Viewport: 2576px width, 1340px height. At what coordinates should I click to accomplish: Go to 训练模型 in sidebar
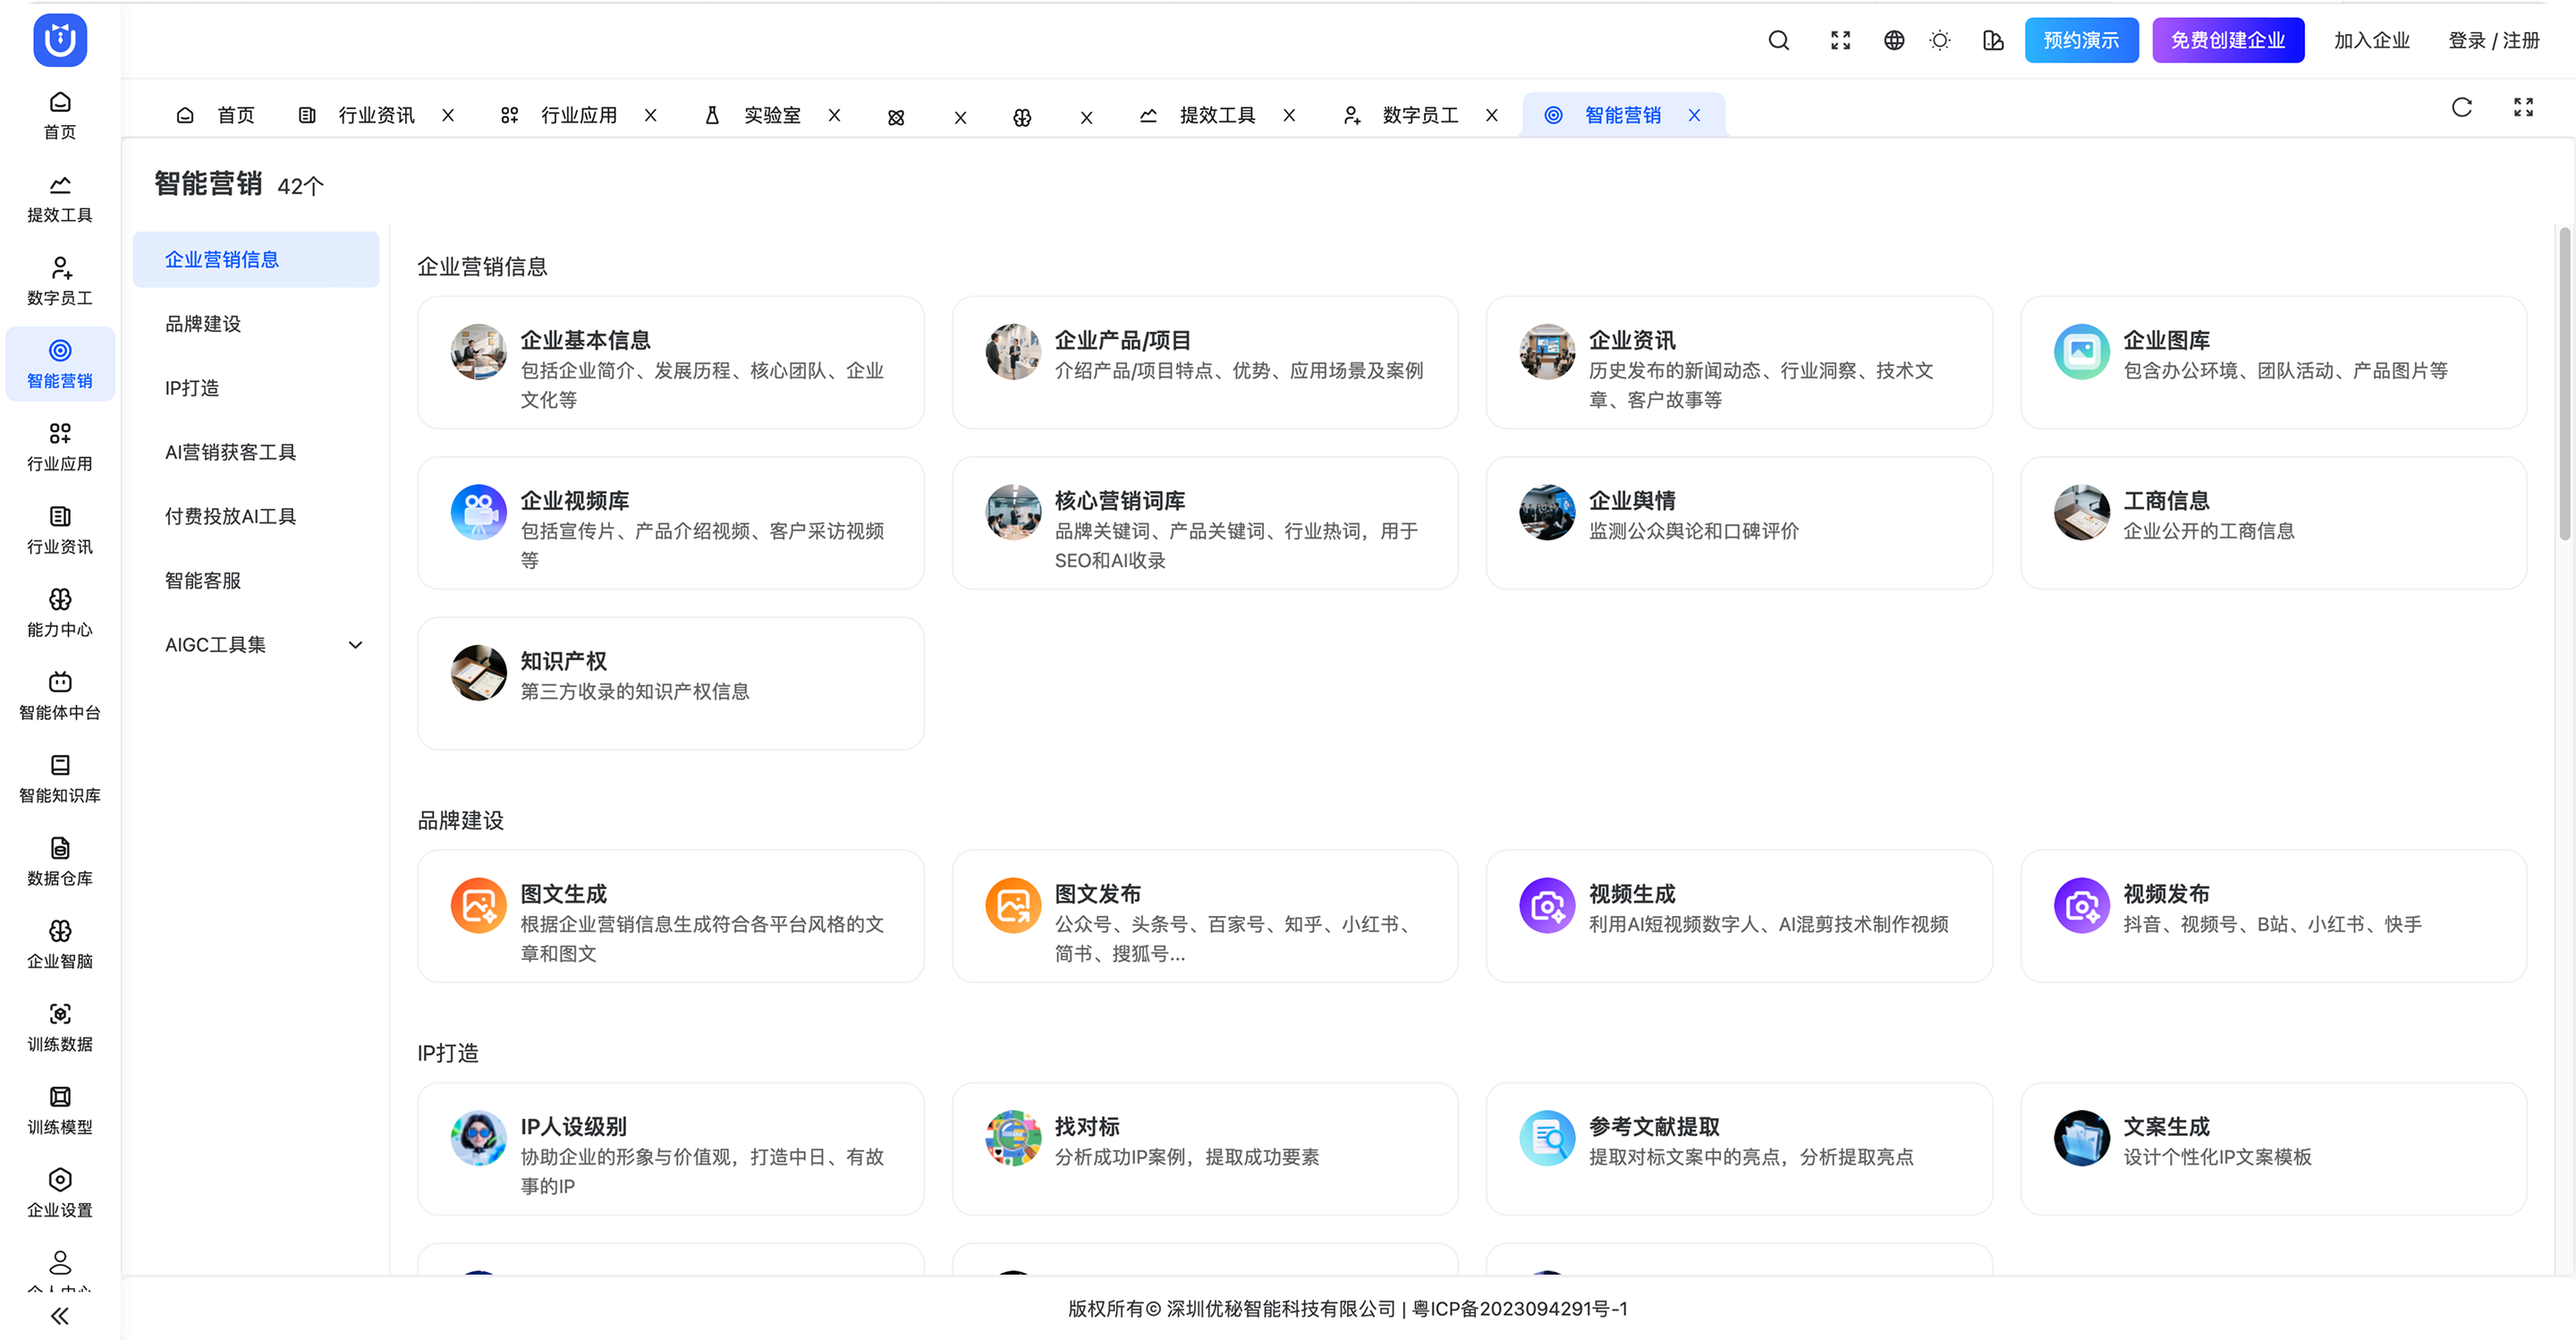pos(60,1110)
